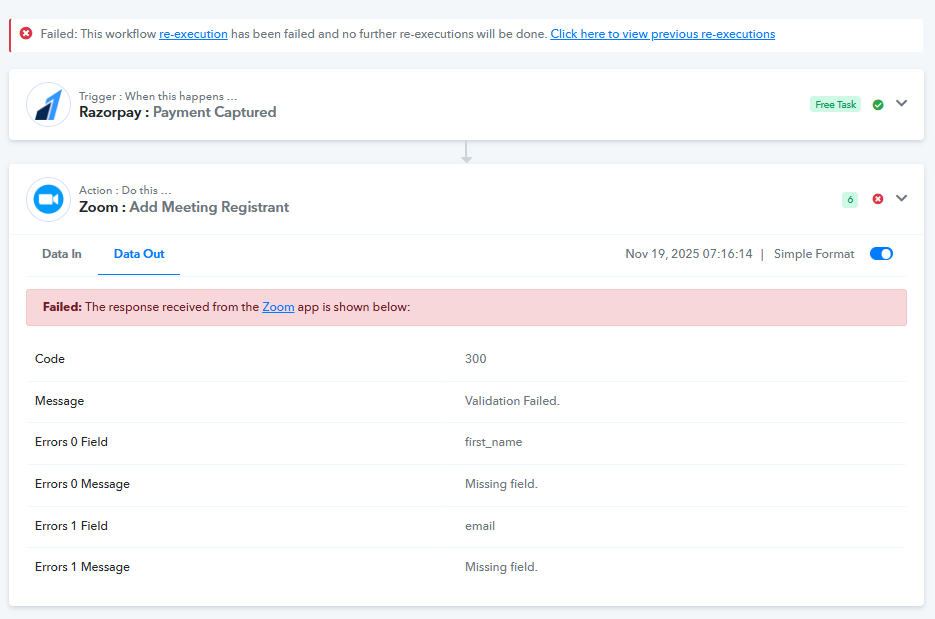
Task: Click the green '6' task count badge
Action: coord(850,199)
